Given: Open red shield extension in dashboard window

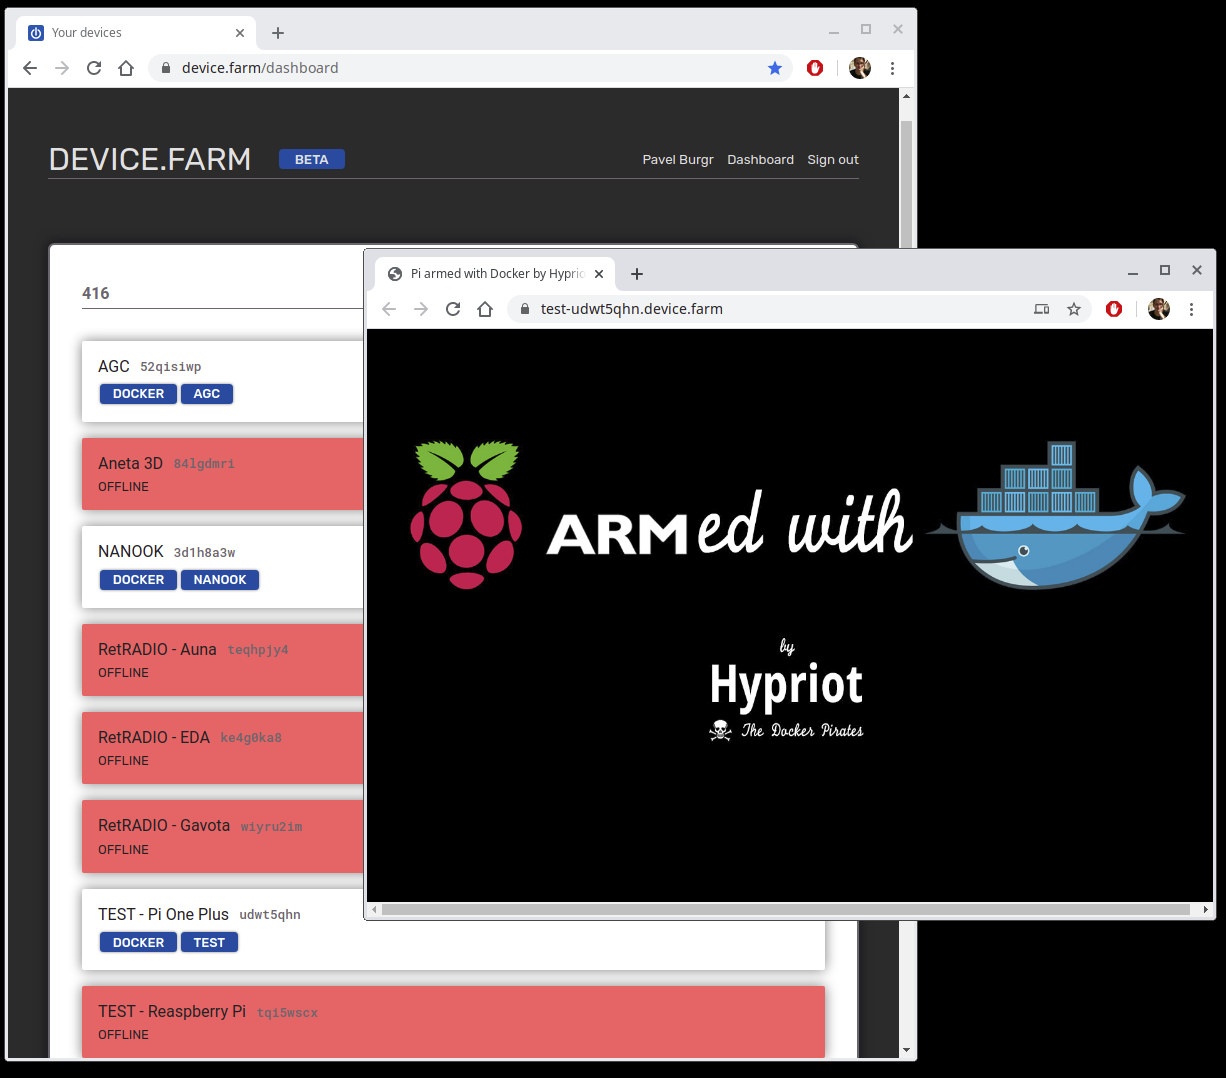Looking at the screenshot, I should tap(815, 68).
